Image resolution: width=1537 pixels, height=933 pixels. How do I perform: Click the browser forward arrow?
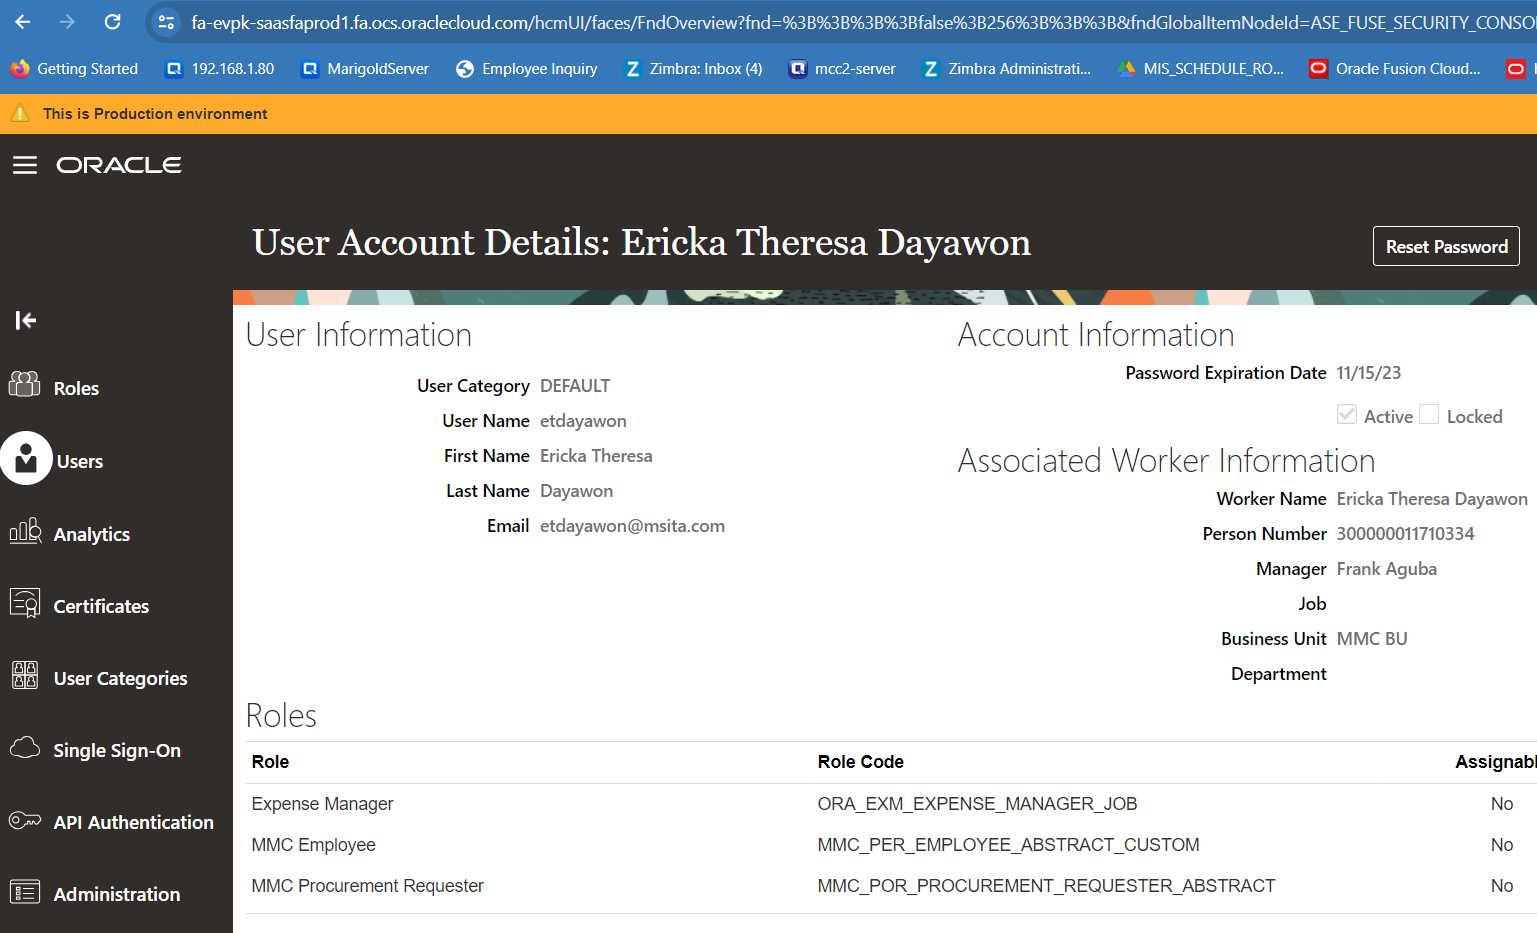[x=67, y=22]
